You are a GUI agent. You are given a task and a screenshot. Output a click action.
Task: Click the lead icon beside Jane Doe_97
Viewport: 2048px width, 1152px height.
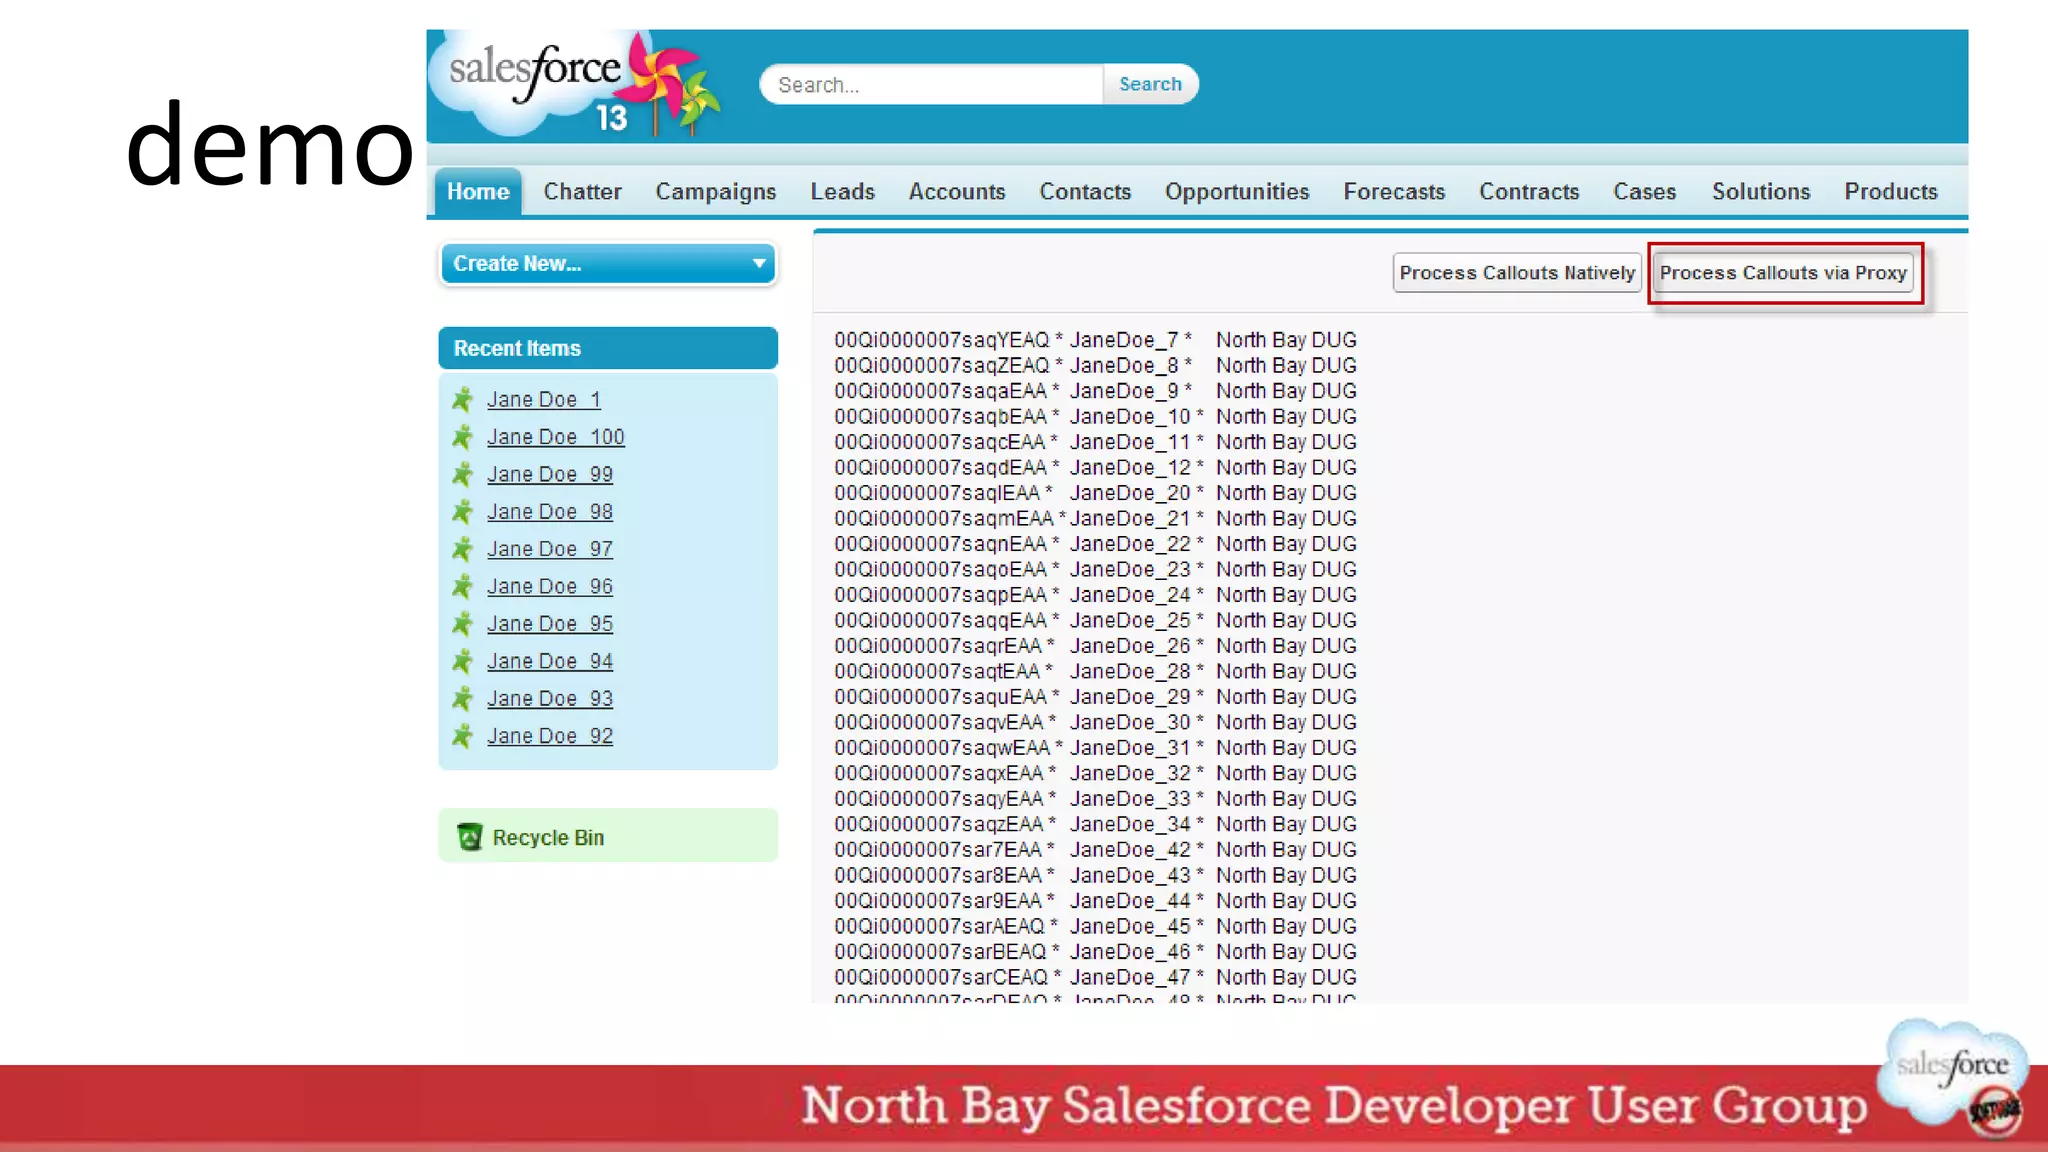point(462,549)
